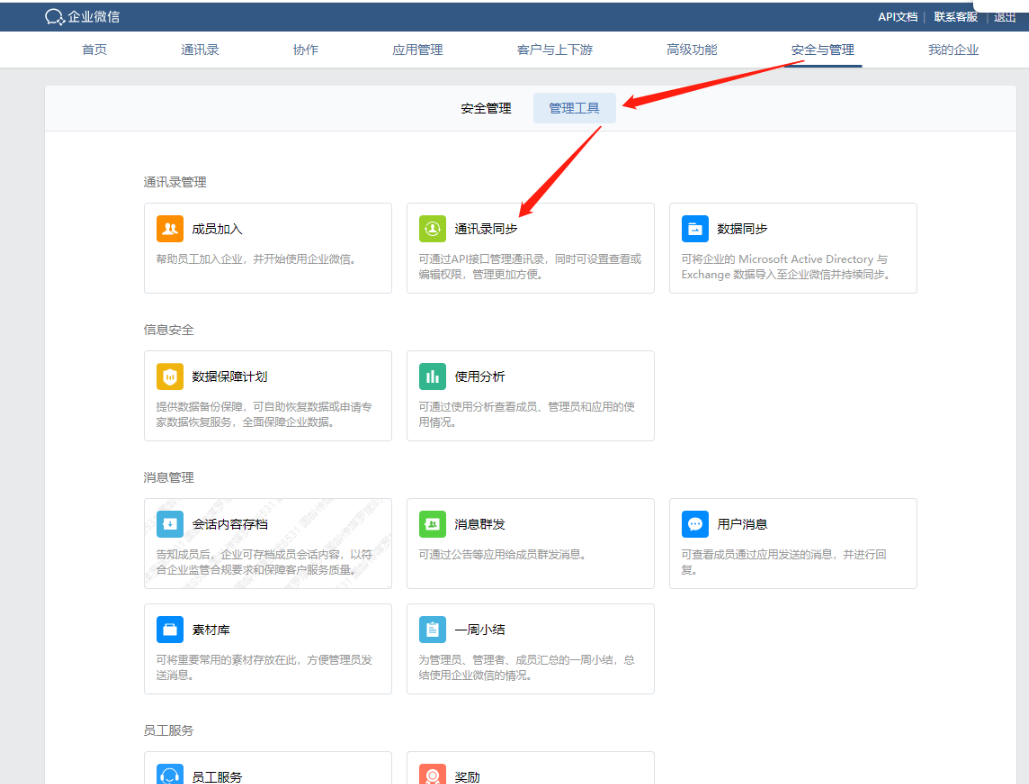Viewport: 1029px width, 784px height.
Task: Click the blue 素材库 icon
Action: [x=170, y=630]
